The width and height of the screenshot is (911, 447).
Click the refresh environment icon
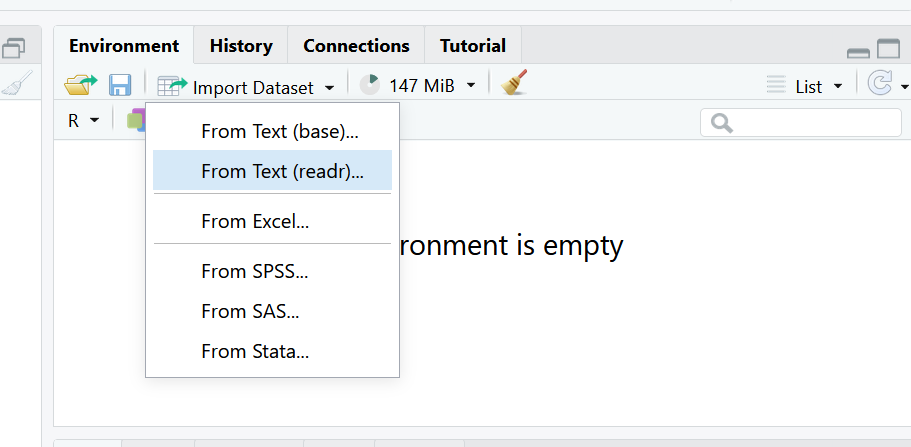(x=879, y=85)
